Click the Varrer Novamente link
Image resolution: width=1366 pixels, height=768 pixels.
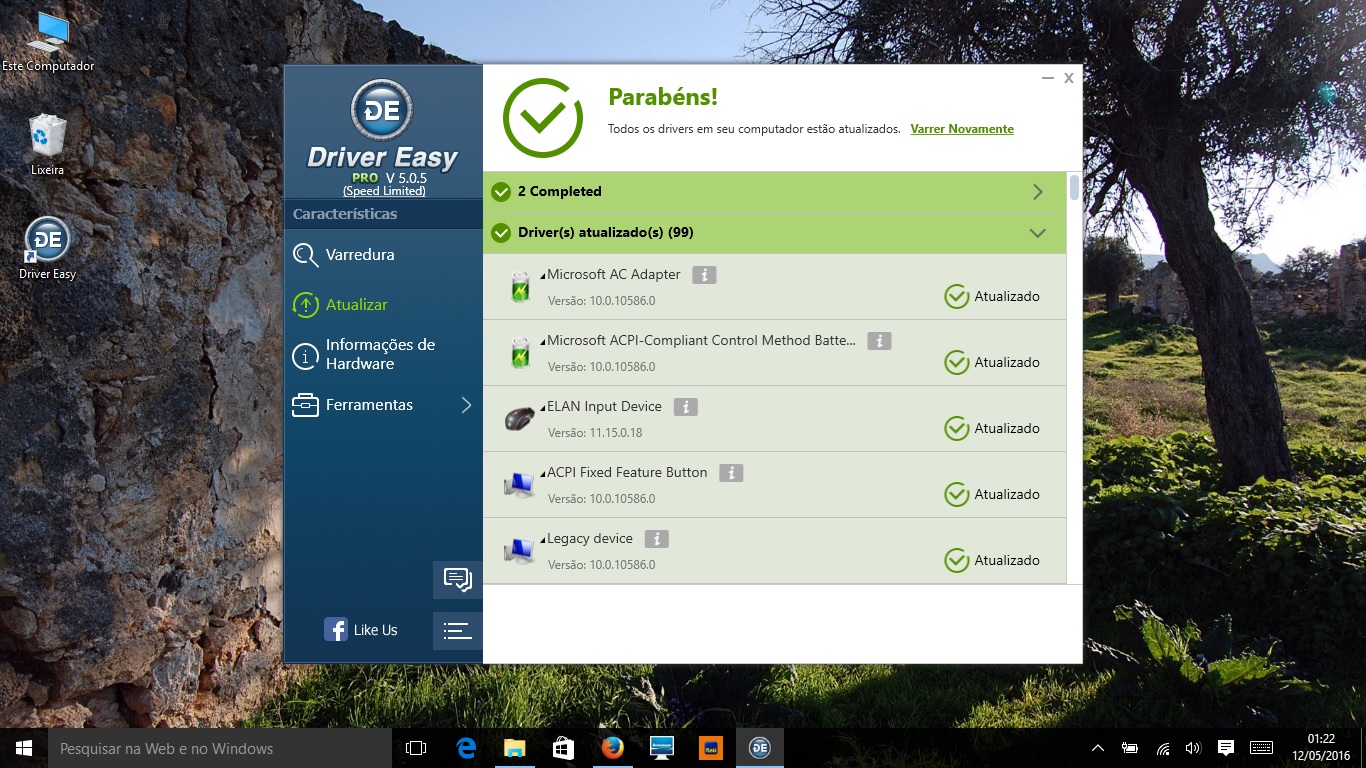point(962,129)
